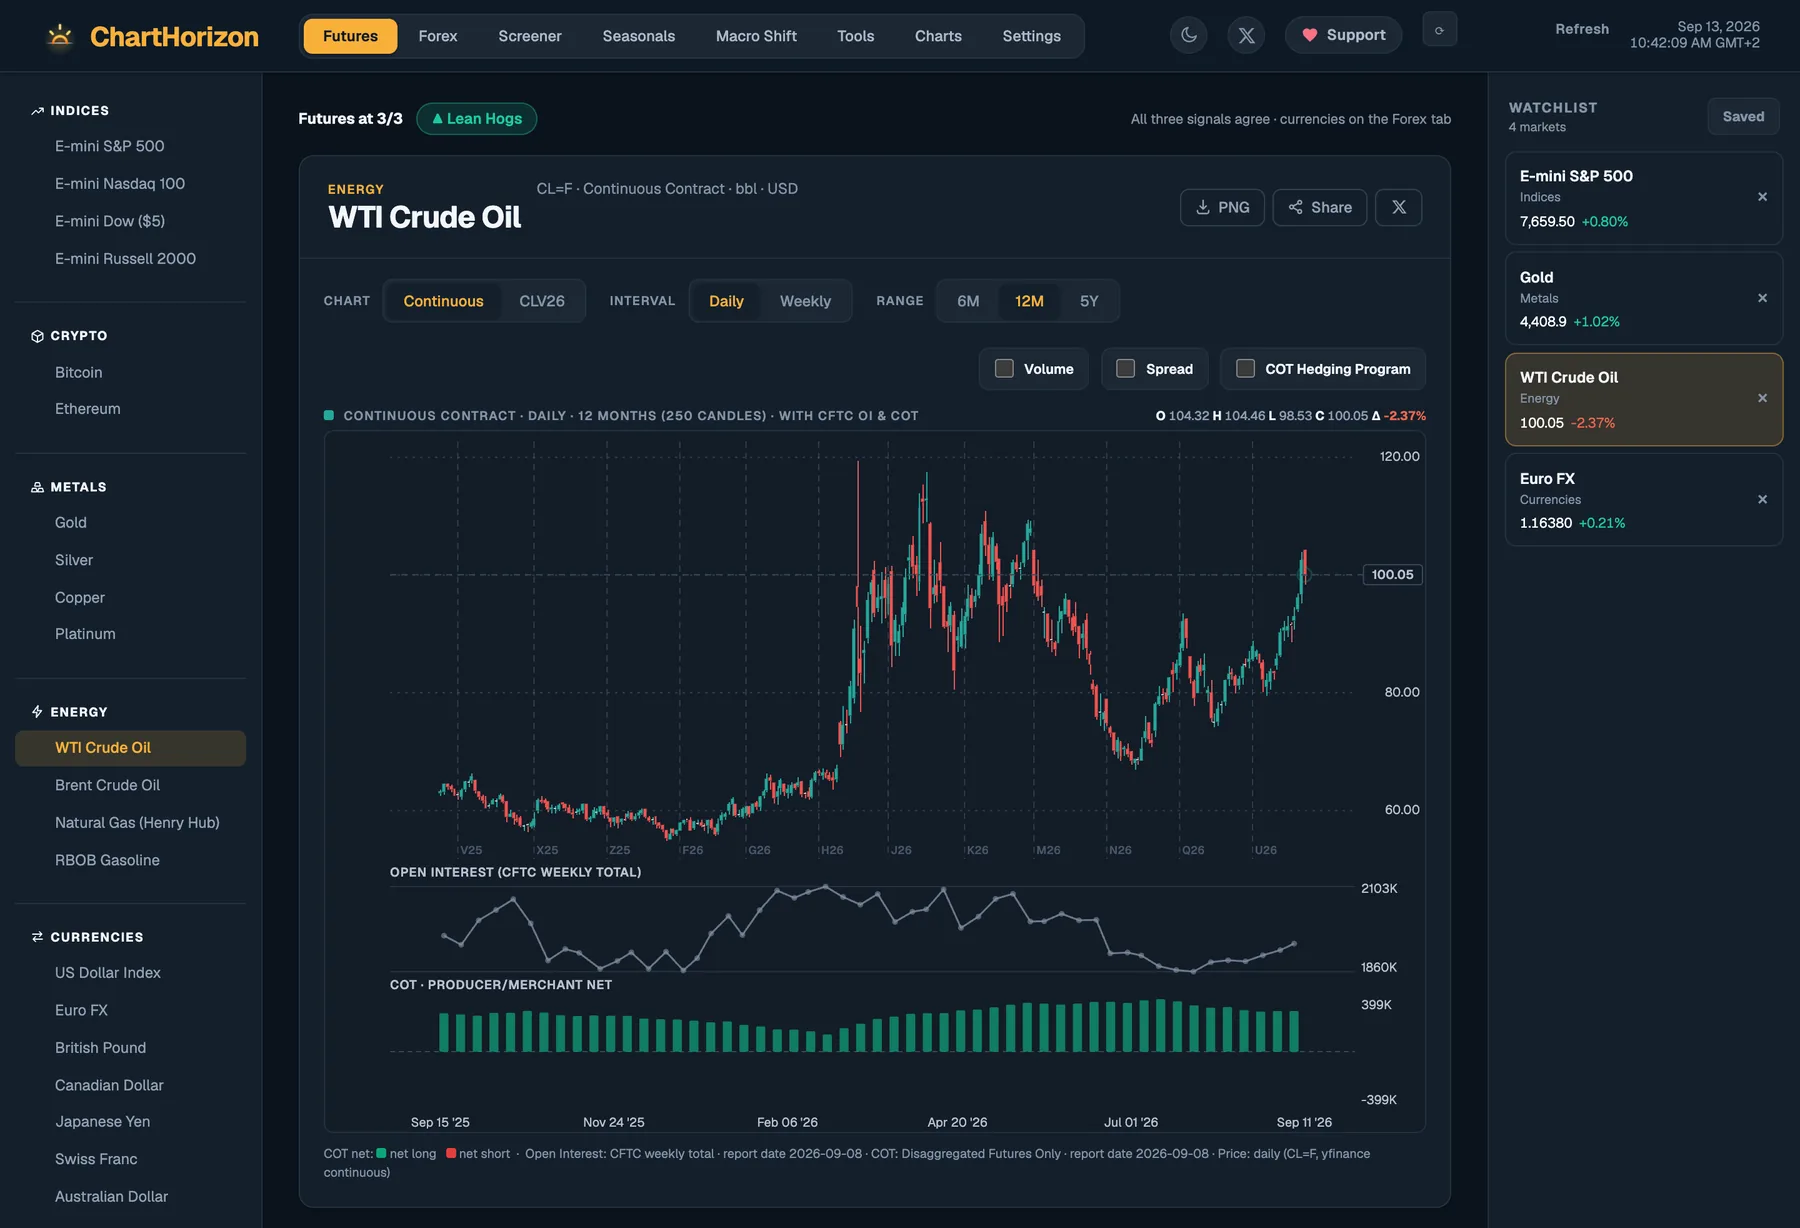The height and width of the screenshot is (1228, 1800).
Task: Click the Currencies swap arrows icon
Action: pyautogui.click(x=37, y=937)
